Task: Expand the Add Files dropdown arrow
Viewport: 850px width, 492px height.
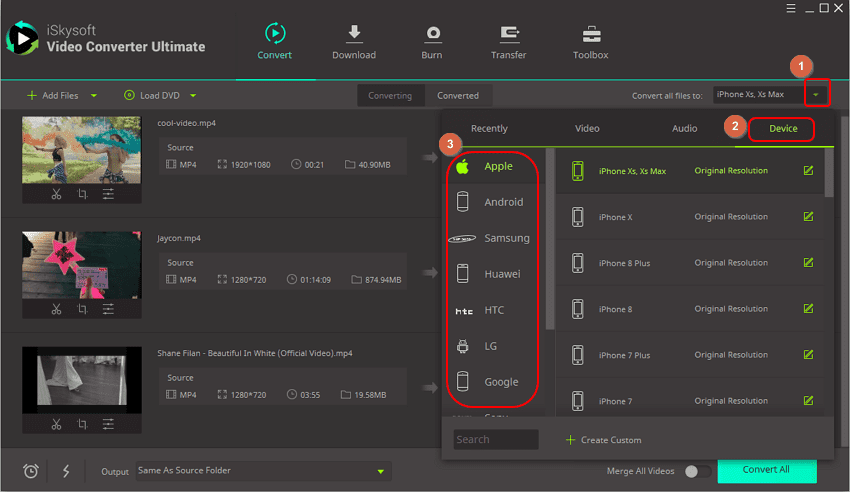Action: [94, 96]
